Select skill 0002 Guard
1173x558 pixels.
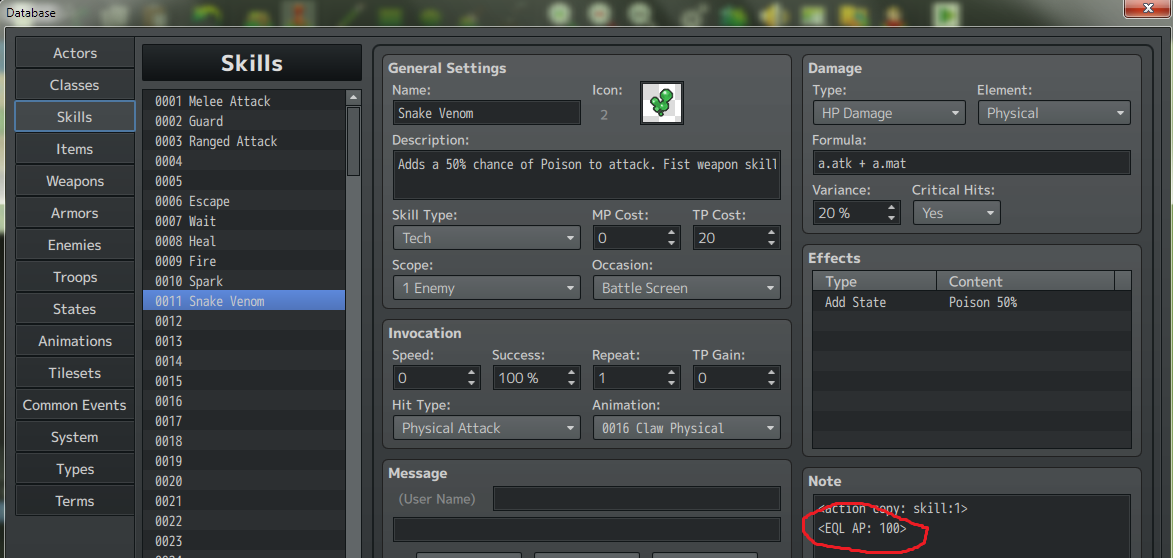tap(244, 121)
